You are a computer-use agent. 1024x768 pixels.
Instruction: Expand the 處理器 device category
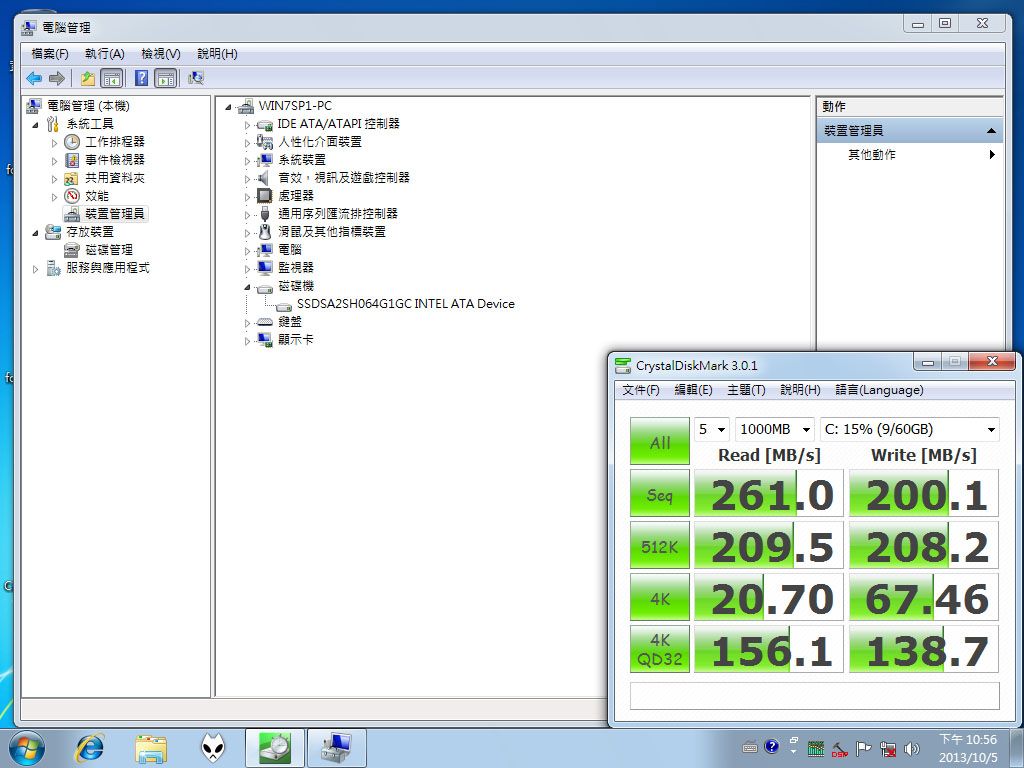click(247, 197)
